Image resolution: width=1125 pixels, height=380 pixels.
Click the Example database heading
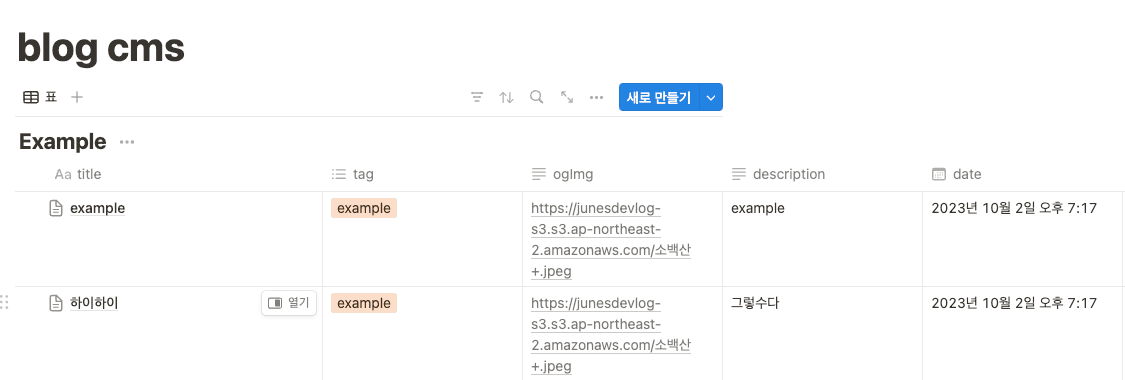(x=62, y=142)
